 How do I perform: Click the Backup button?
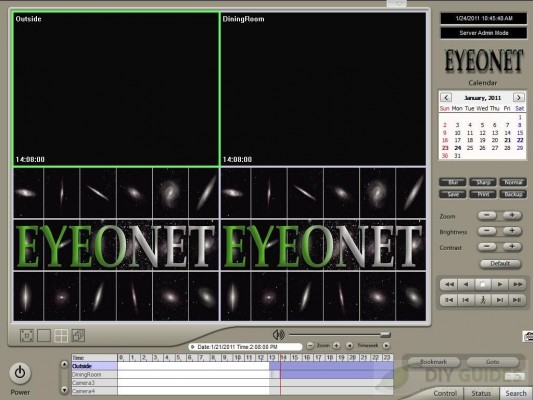(x=513, y=194)
